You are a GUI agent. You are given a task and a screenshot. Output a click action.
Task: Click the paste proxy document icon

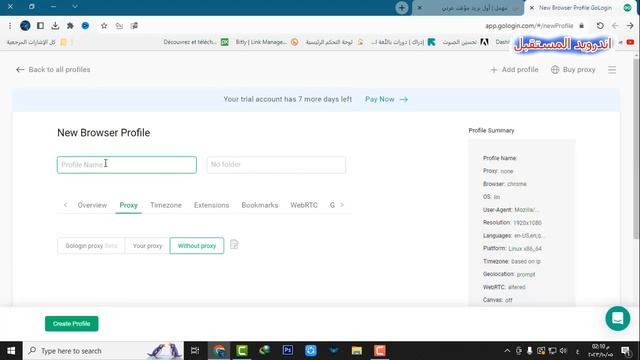[234, 244]
